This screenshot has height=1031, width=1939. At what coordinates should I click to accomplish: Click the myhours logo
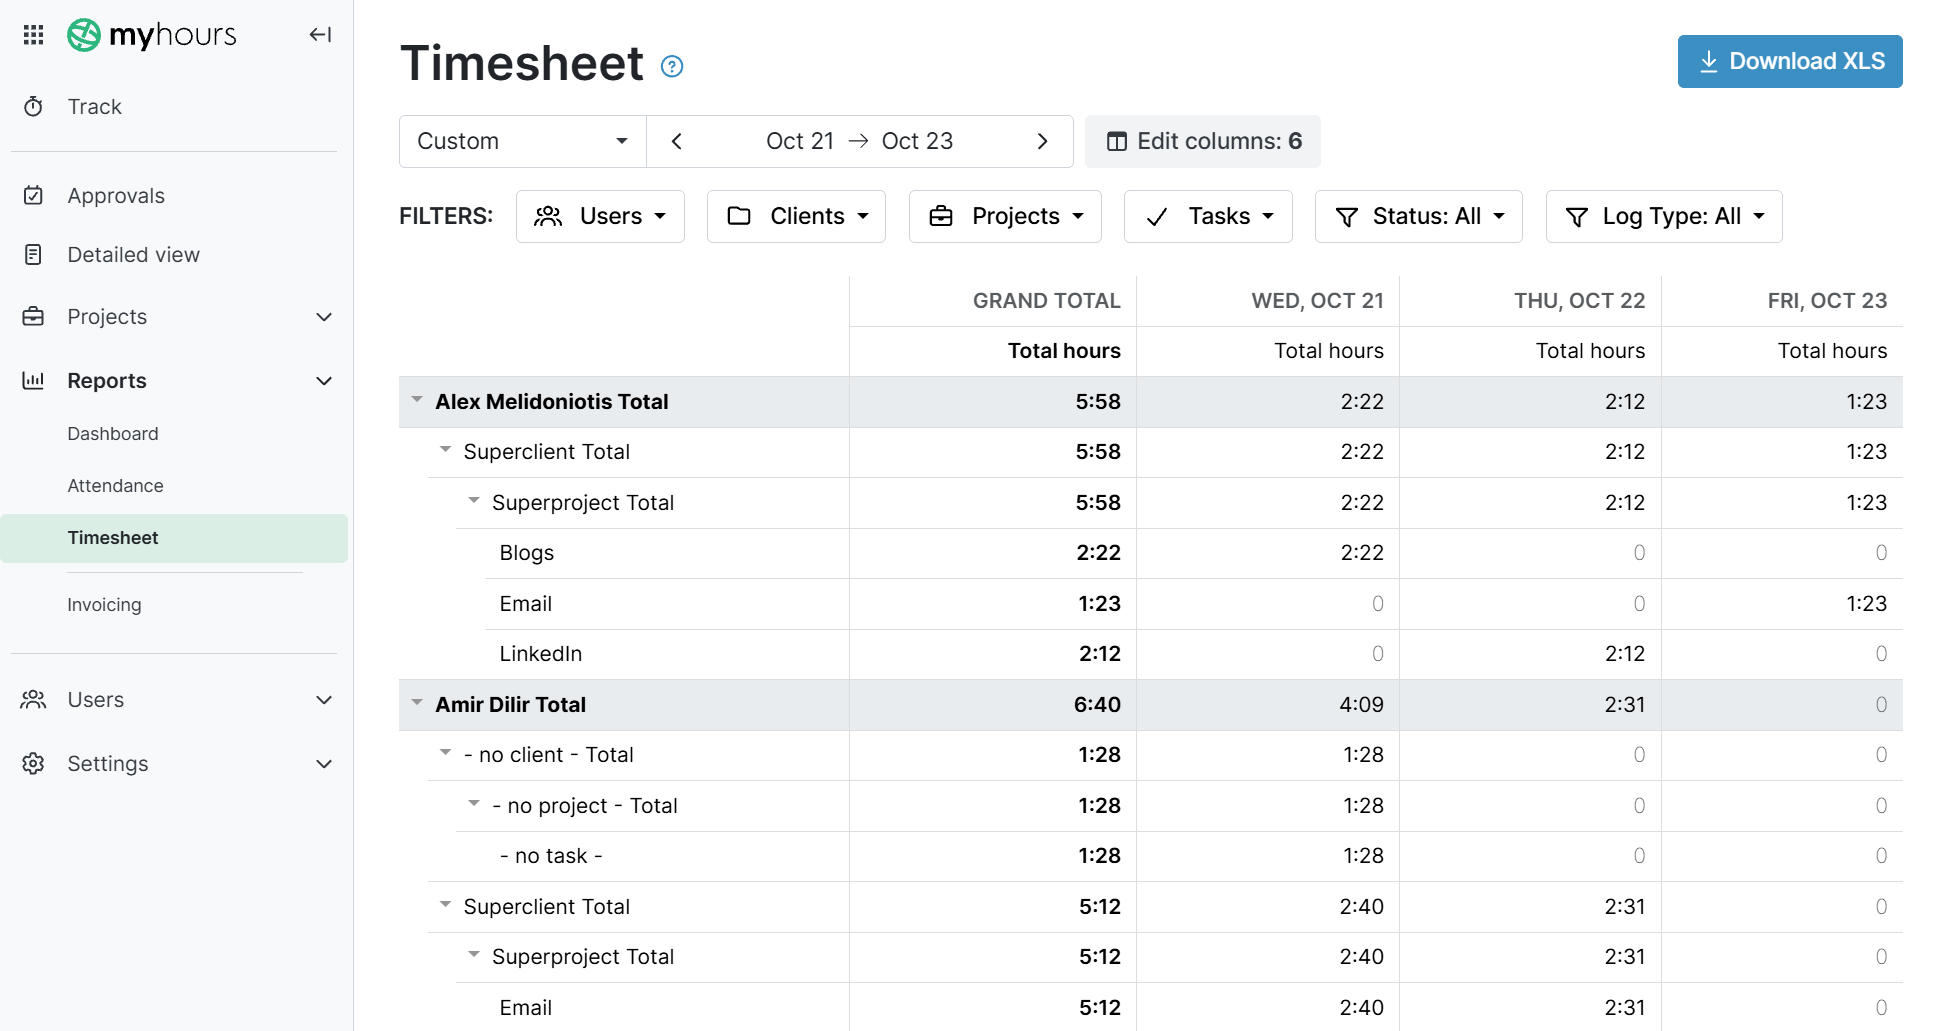tap(152, 35)
